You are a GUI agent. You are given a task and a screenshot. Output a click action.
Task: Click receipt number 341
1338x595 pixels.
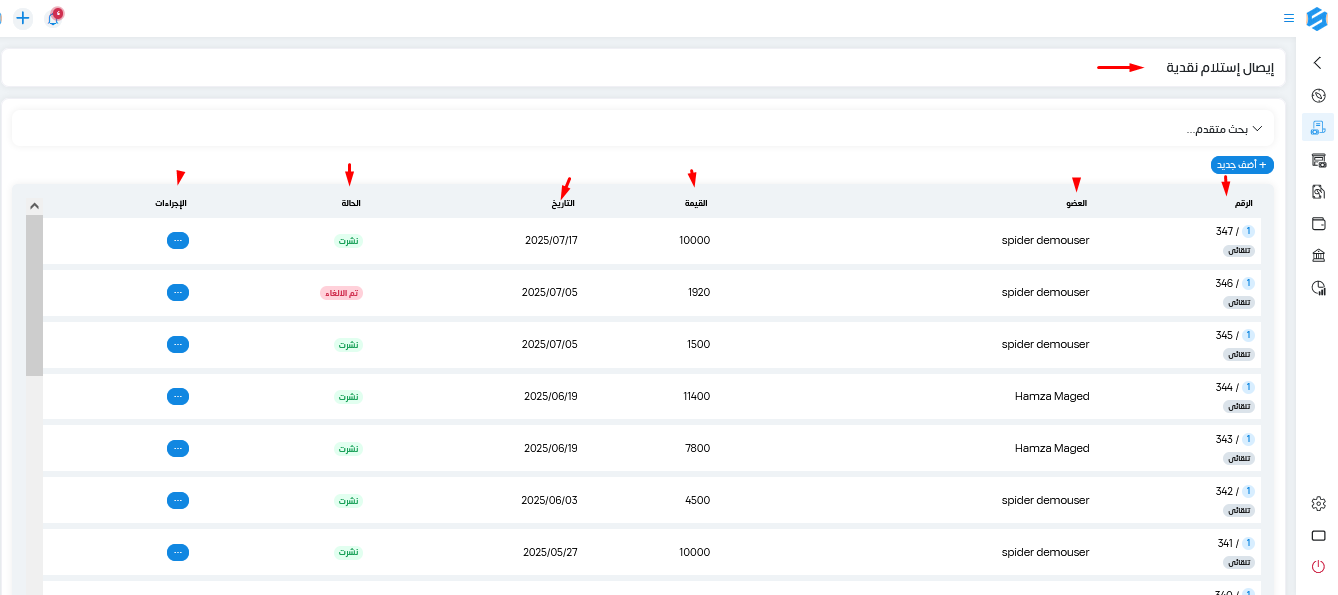[x=1224, y=543]
